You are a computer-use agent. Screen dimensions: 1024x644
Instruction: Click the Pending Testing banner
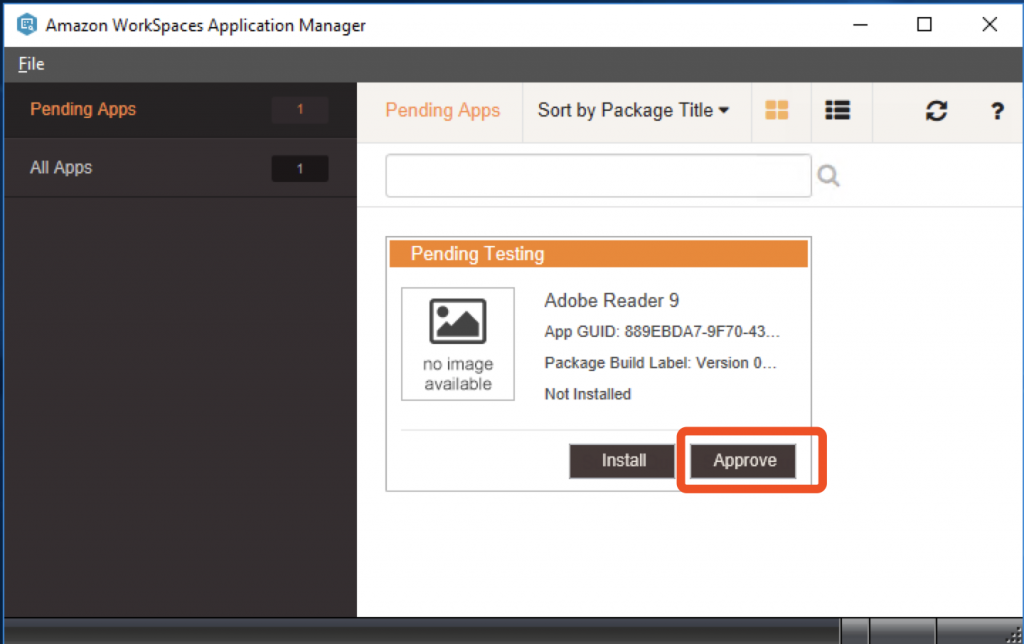coord(598,253)
